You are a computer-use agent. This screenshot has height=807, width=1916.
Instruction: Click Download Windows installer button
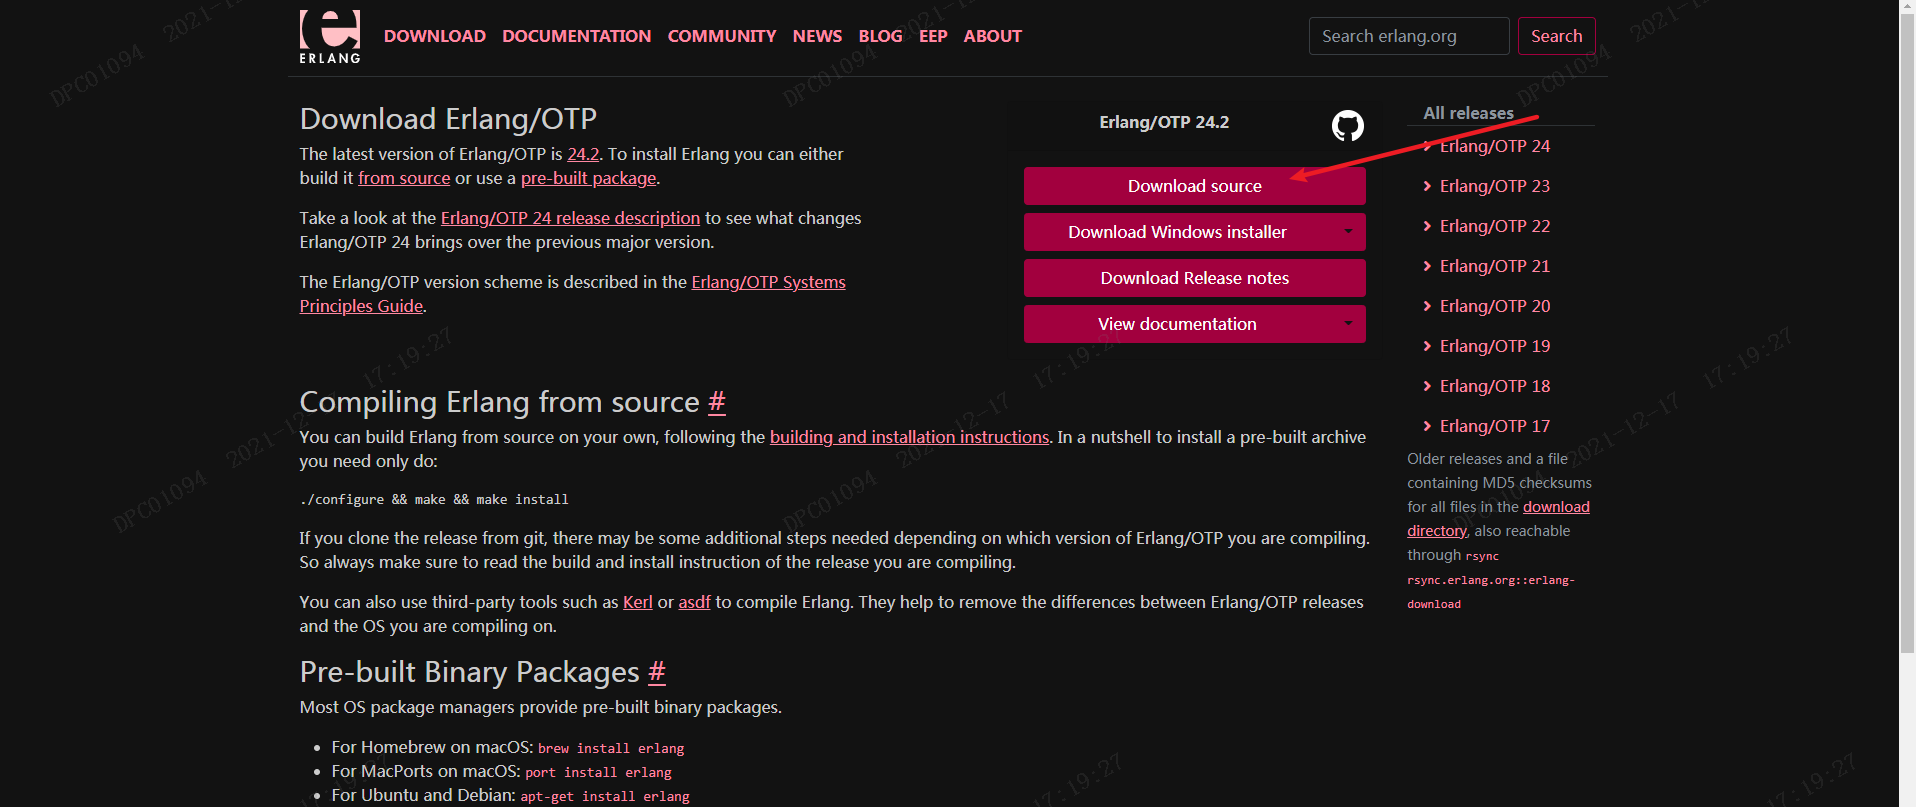pos(1177,232)
